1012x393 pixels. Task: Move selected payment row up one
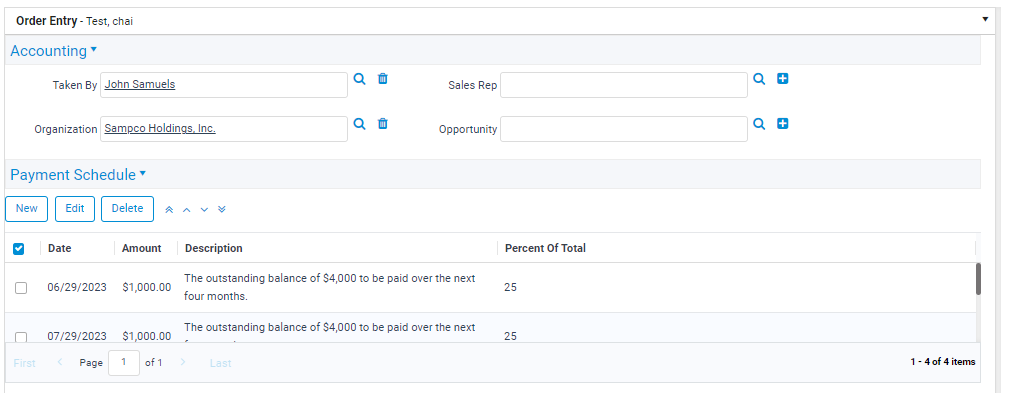pos(187,210)
